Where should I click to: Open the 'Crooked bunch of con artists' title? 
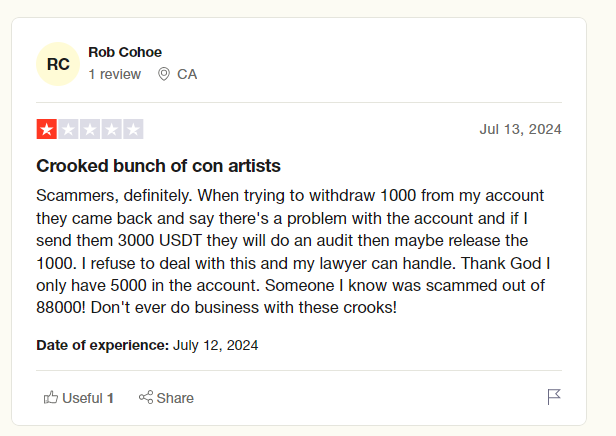coord(158,166)
